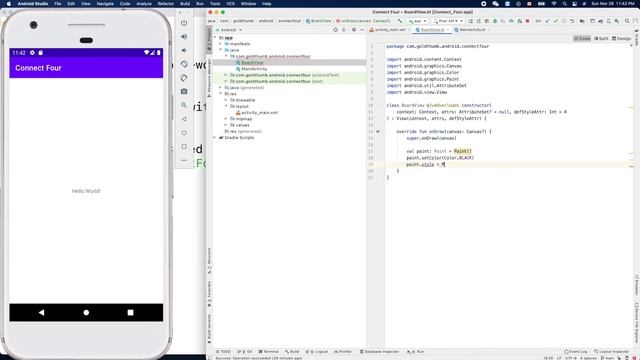
Task: Click the emulator sidebar overview square icon
Action: (x=184, y=147)
